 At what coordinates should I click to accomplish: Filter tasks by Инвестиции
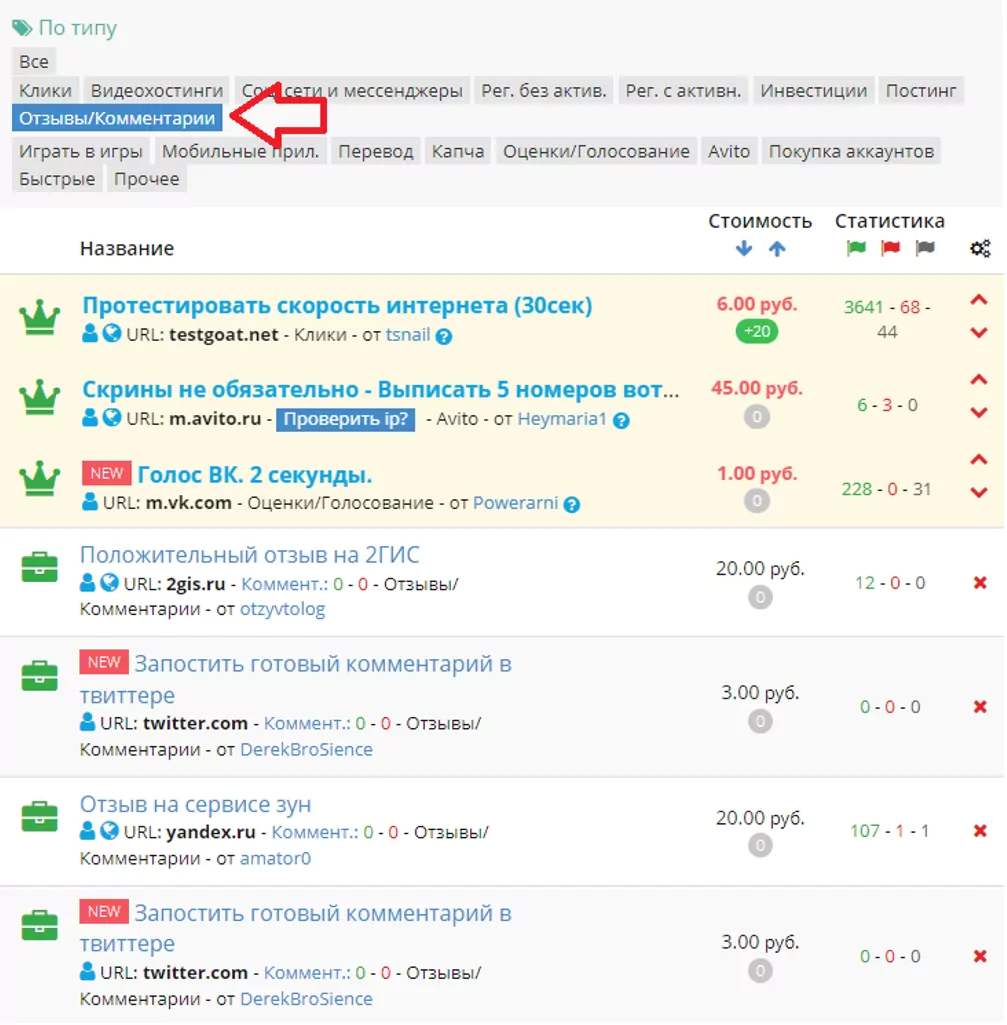click(x=813, y=90)
